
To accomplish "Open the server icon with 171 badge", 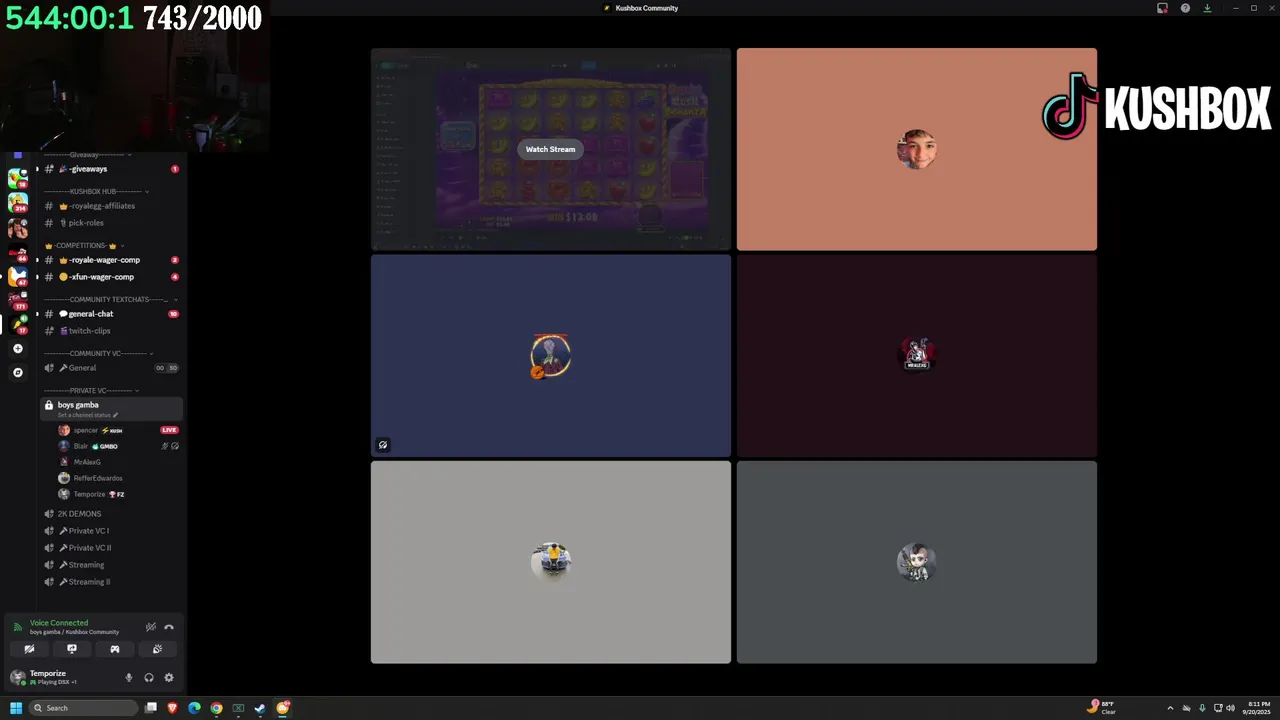I will coord(17,299).
